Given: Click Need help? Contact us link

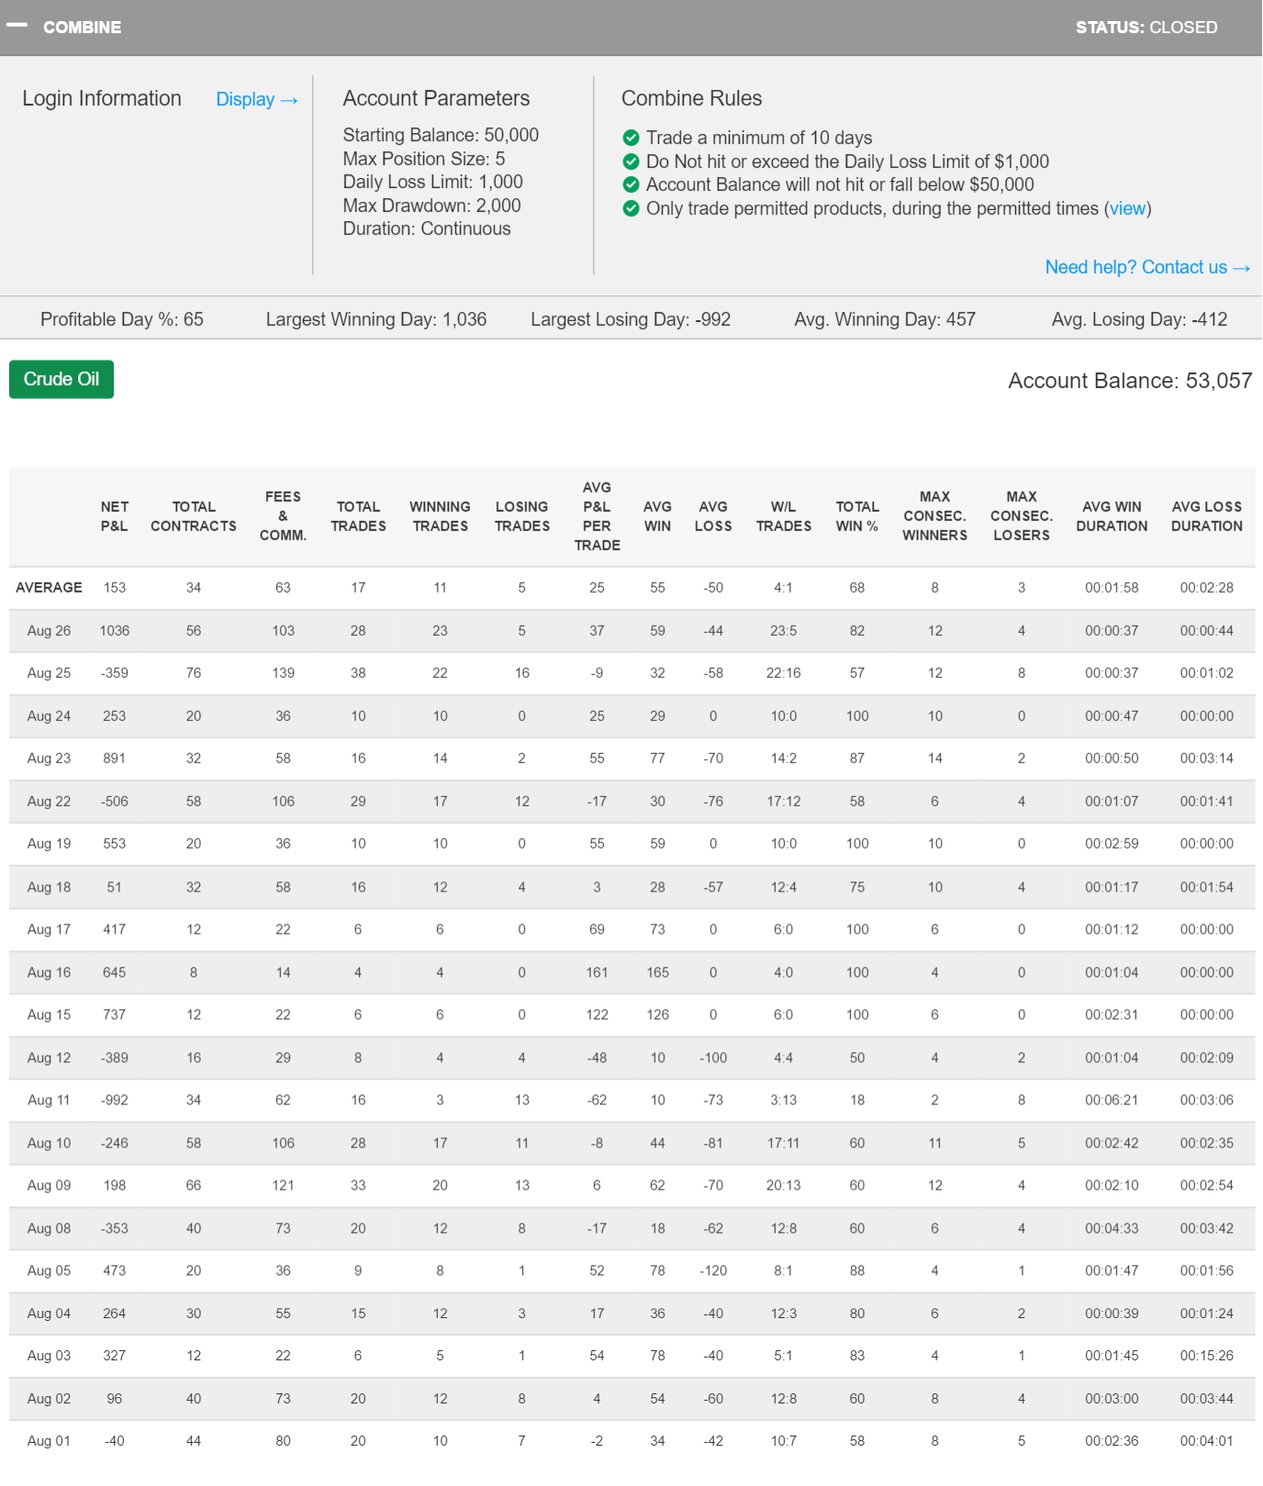Looking at the screenshot, I should click(x=1146, y=267).
